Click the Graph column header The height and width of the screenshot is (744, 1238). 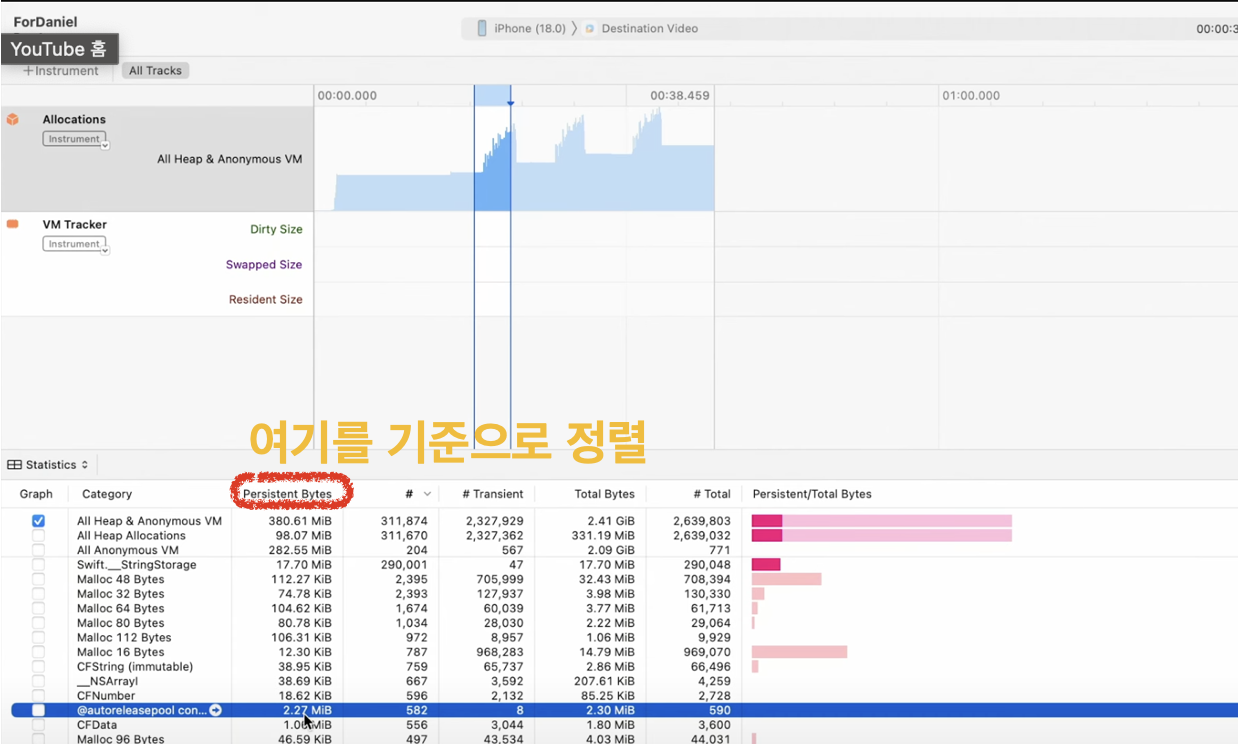[36, 494]
